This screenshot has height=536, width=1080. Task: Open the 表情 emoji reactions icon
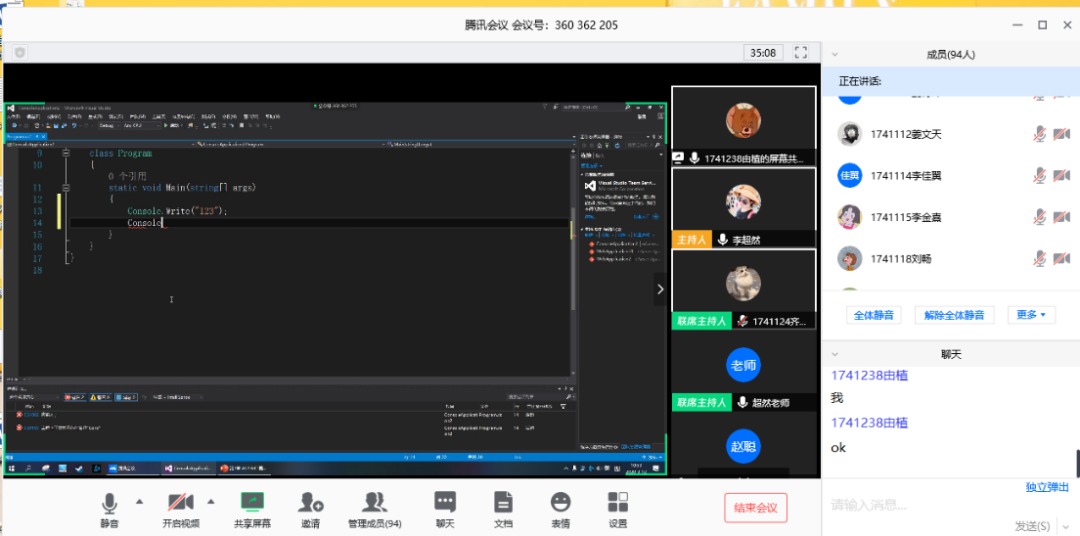(x=561, y=503)
